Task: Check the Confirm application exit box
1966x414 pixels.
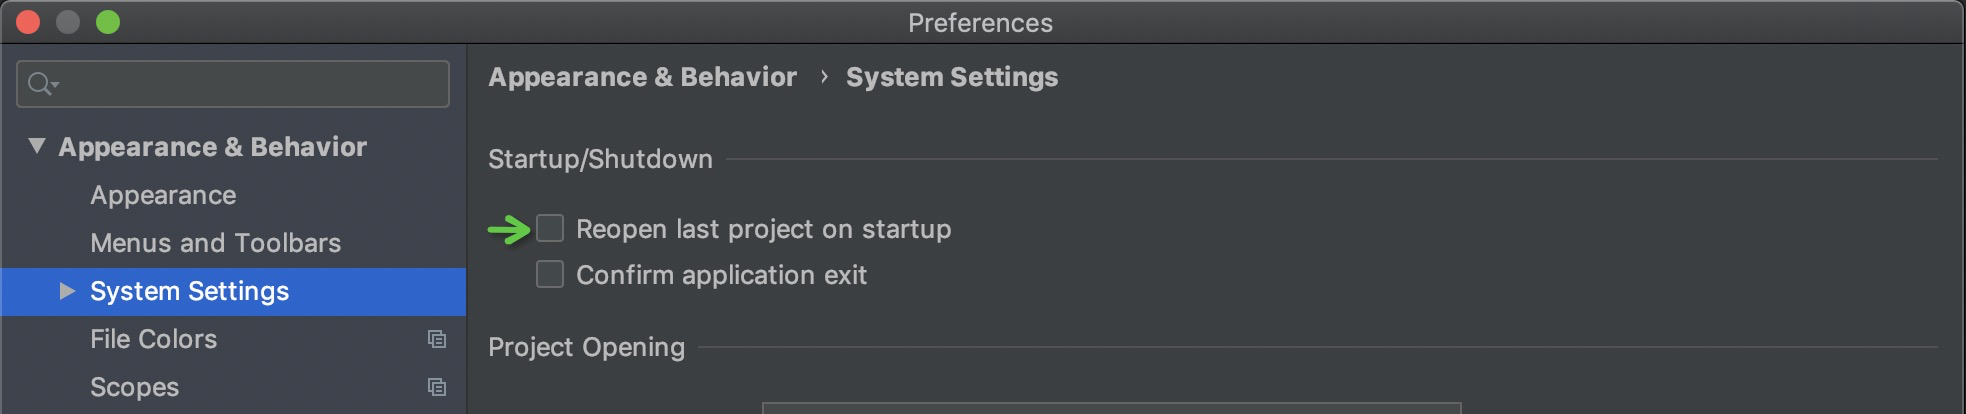Action: pos(550,275)
